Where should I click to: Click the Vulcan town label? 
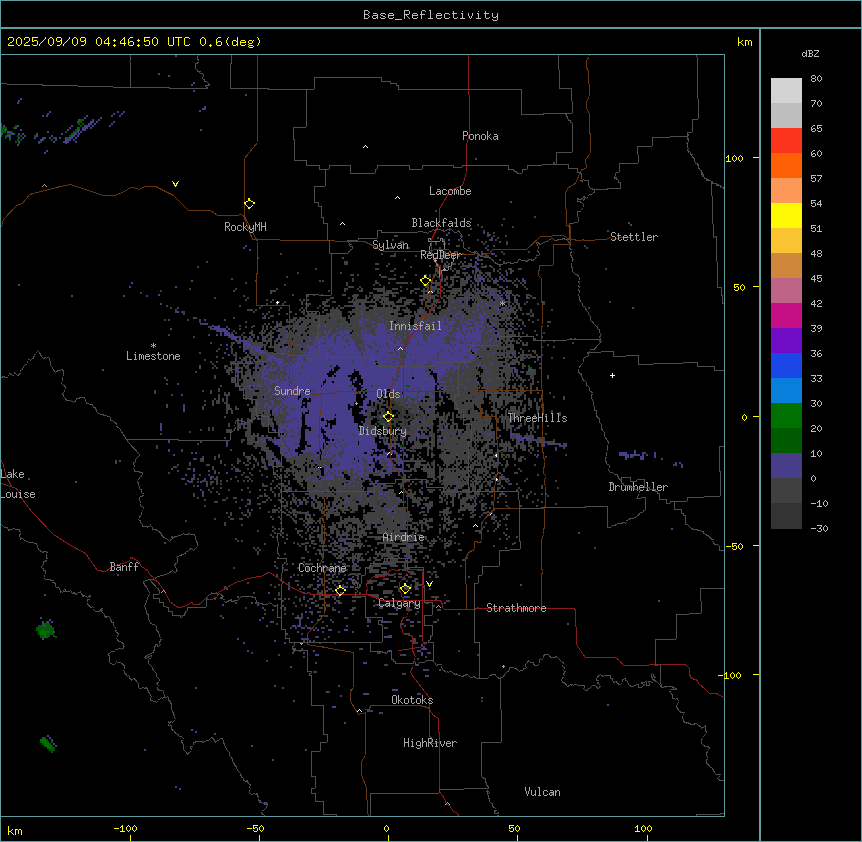[543, 792]
